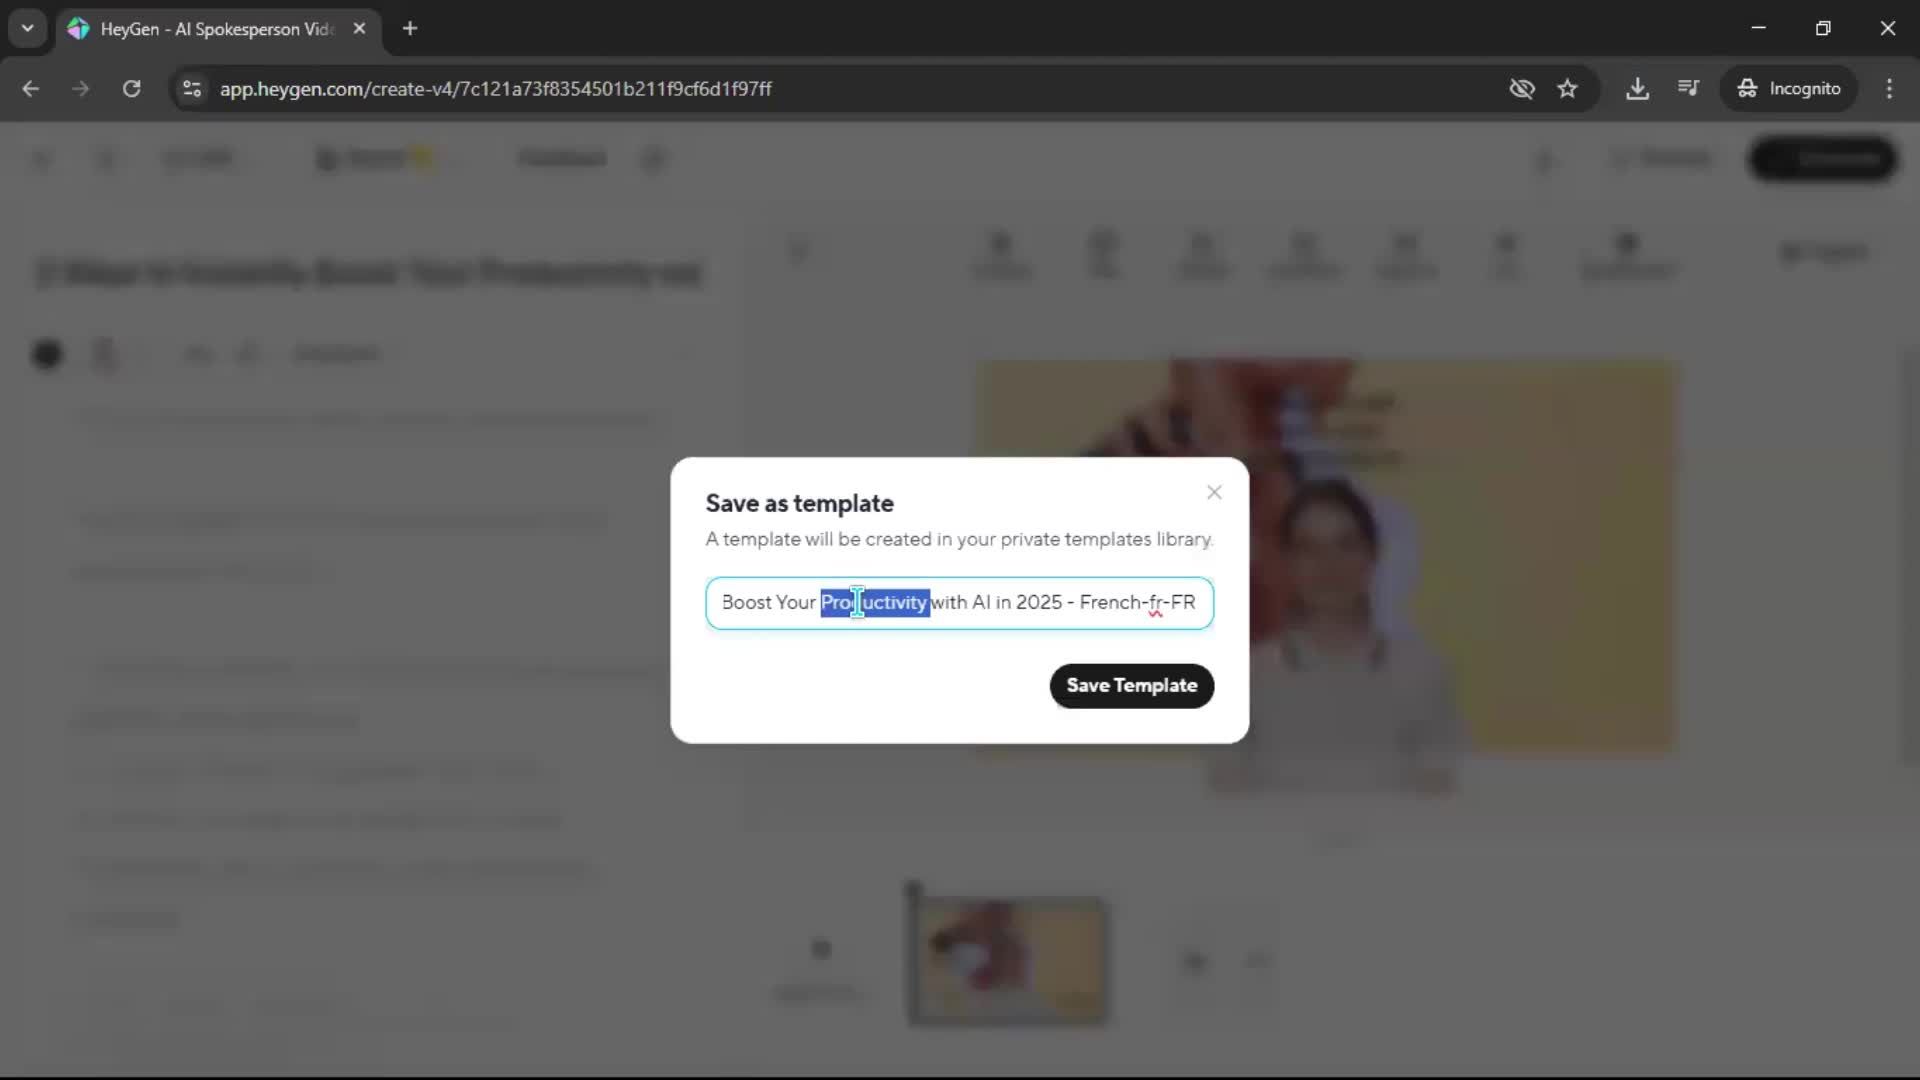The width and height of the screenshot is (1920, 1080).
Task: Go back to the previous page
Action: pyautogui.click(x=30, y=88)
